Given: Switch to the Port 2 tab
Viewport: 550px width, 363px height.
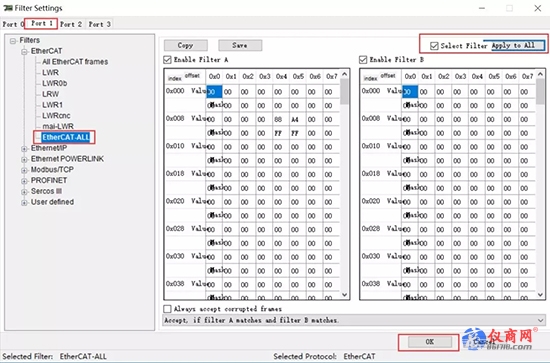Looking at the screenshot, I should pyautogui.click(x=71, y=24).
